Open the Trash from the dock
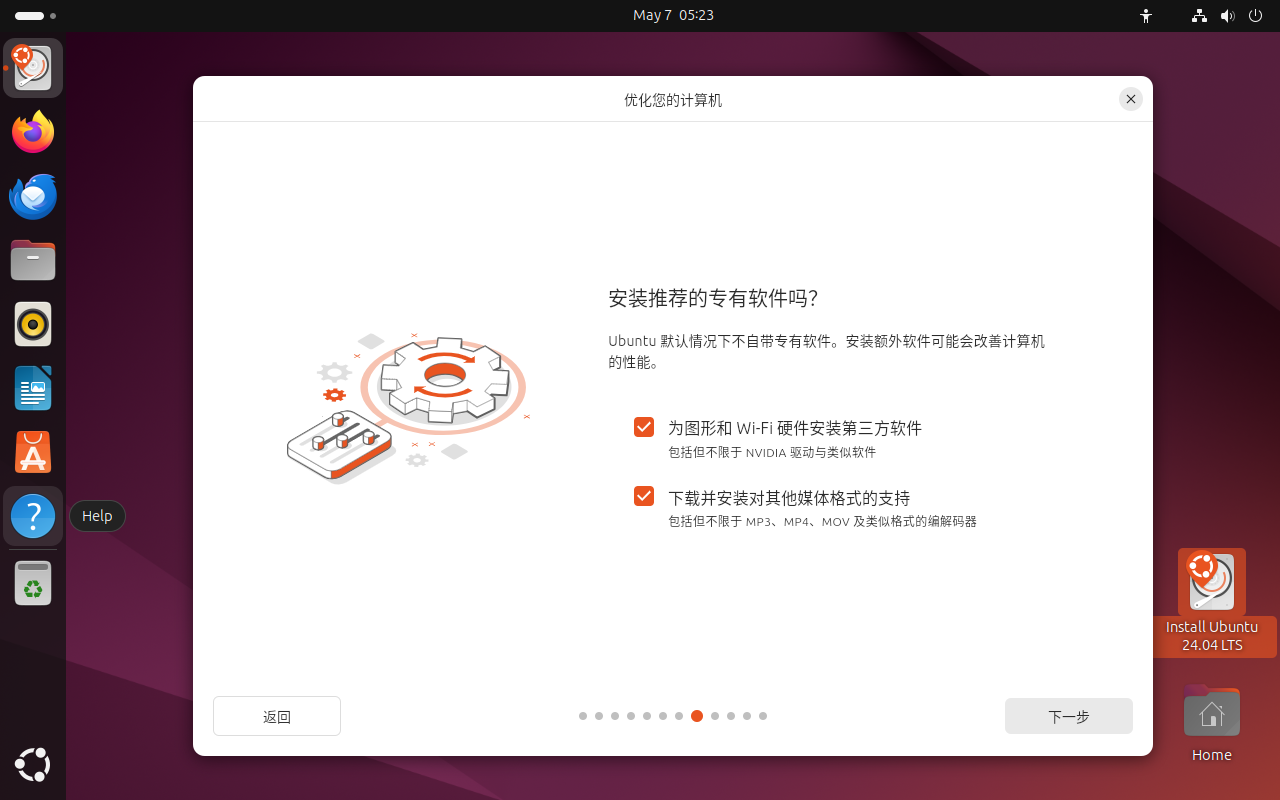Screen dimensions: 1280x800 [x=33, y=583]
